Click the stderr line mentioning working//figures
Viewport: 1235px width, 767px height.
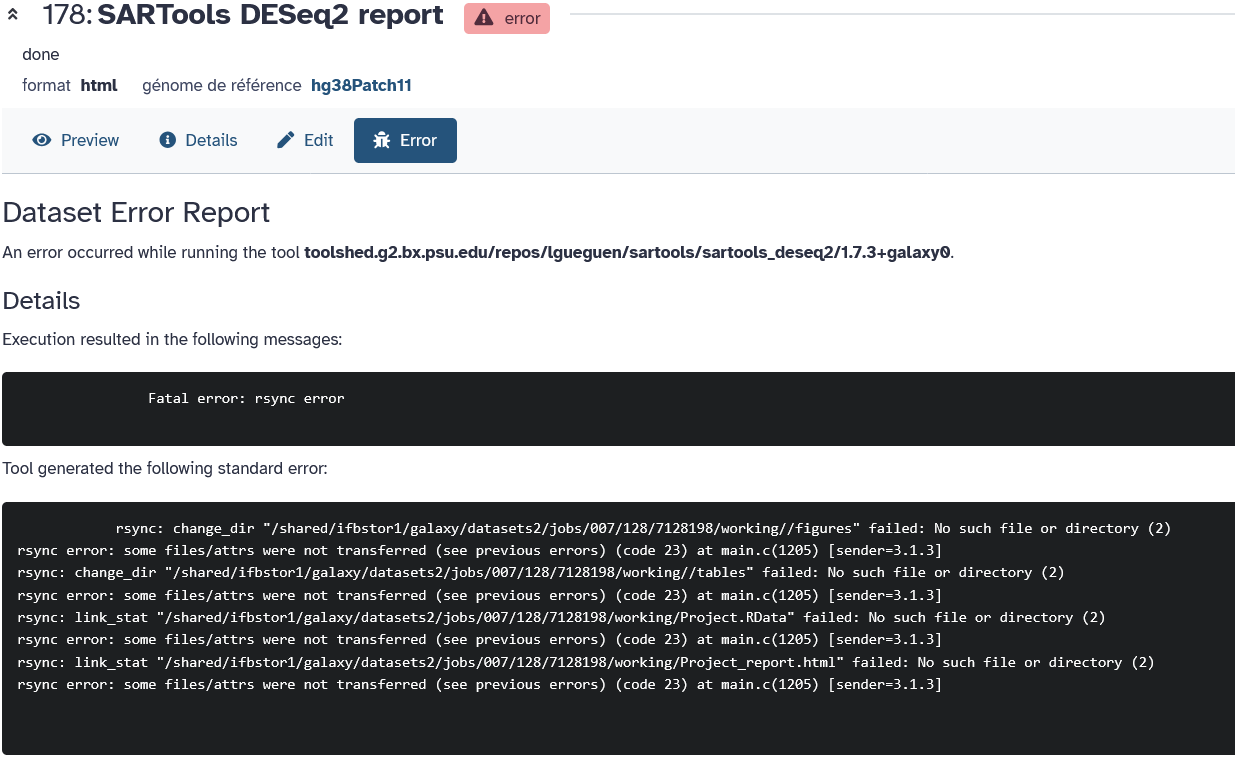click(x=642, y=528)
